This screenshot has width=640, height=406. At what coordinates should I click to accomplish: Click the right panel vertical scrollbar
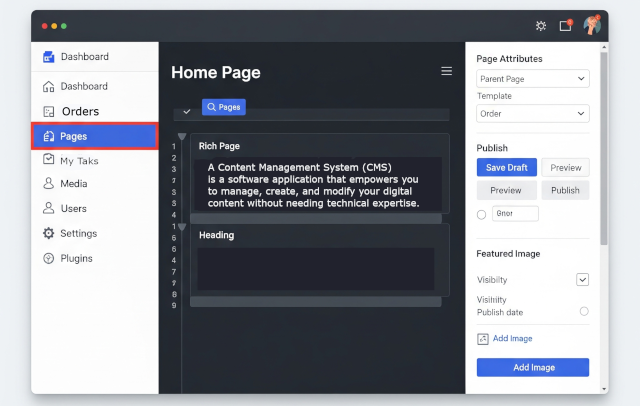pos(603,150)
